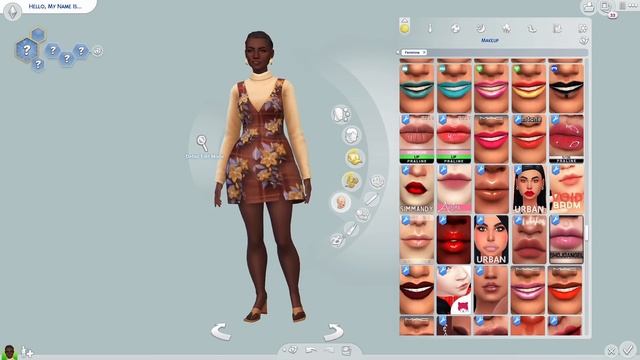Click the plumbob icon beside the name field
Image resolution: width=640 pixels, height=360 pixels.
click(x=12, y=11)
